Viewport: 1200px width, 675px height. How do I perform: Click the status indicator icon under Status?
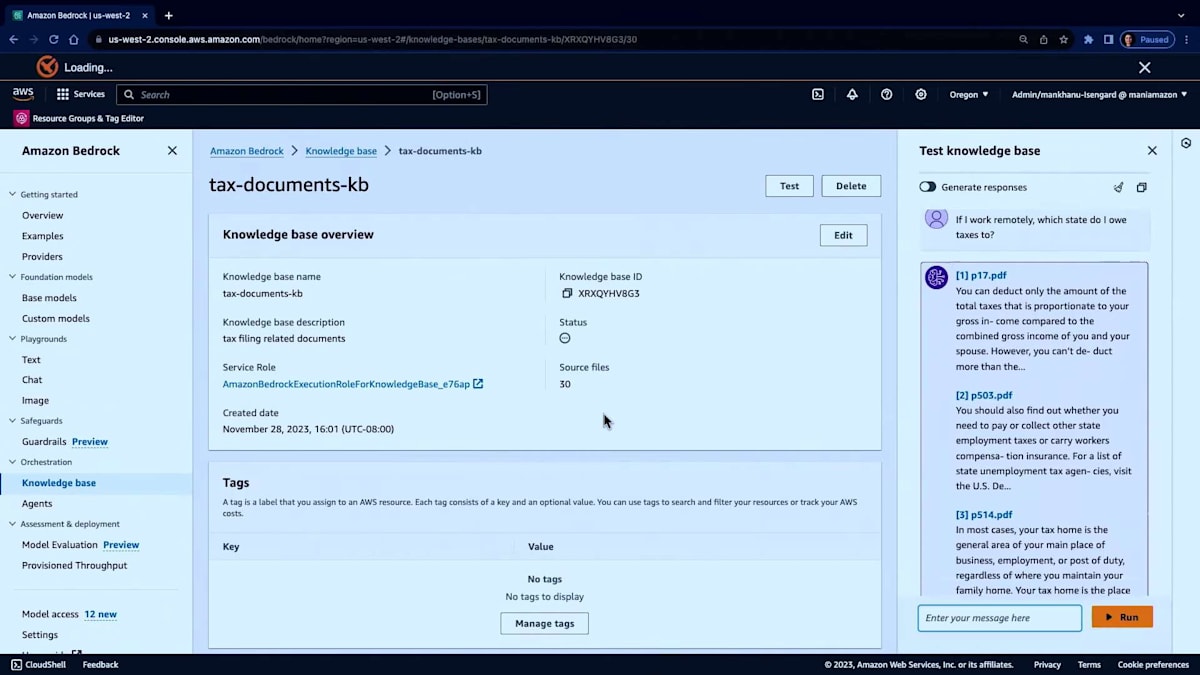(565, 338)
